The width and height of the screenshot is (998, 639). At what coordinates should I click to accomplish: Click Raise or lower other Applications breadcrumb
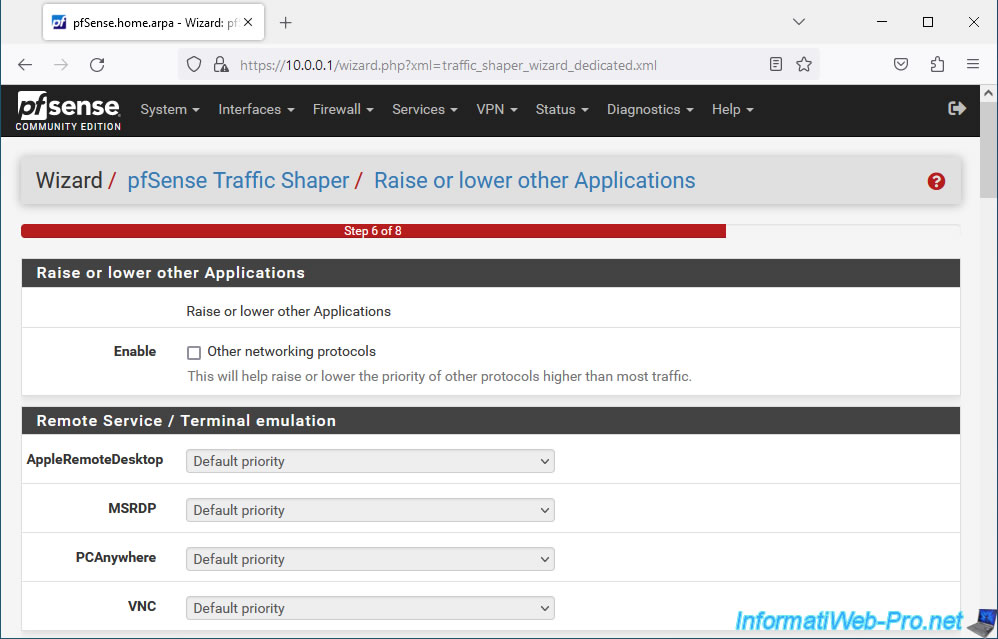[535, 181]
